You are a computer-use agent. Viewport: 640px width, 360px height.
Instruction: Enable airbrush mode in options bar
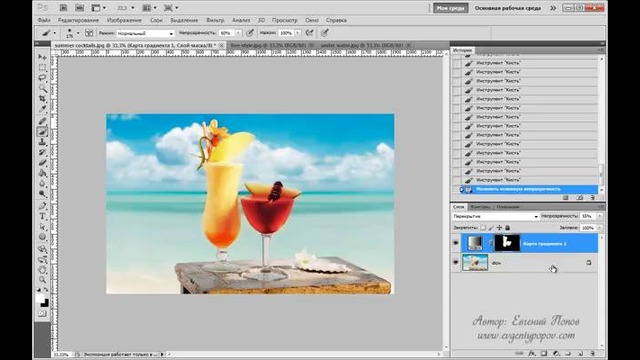pyautogui.click(x=310, y=33)
